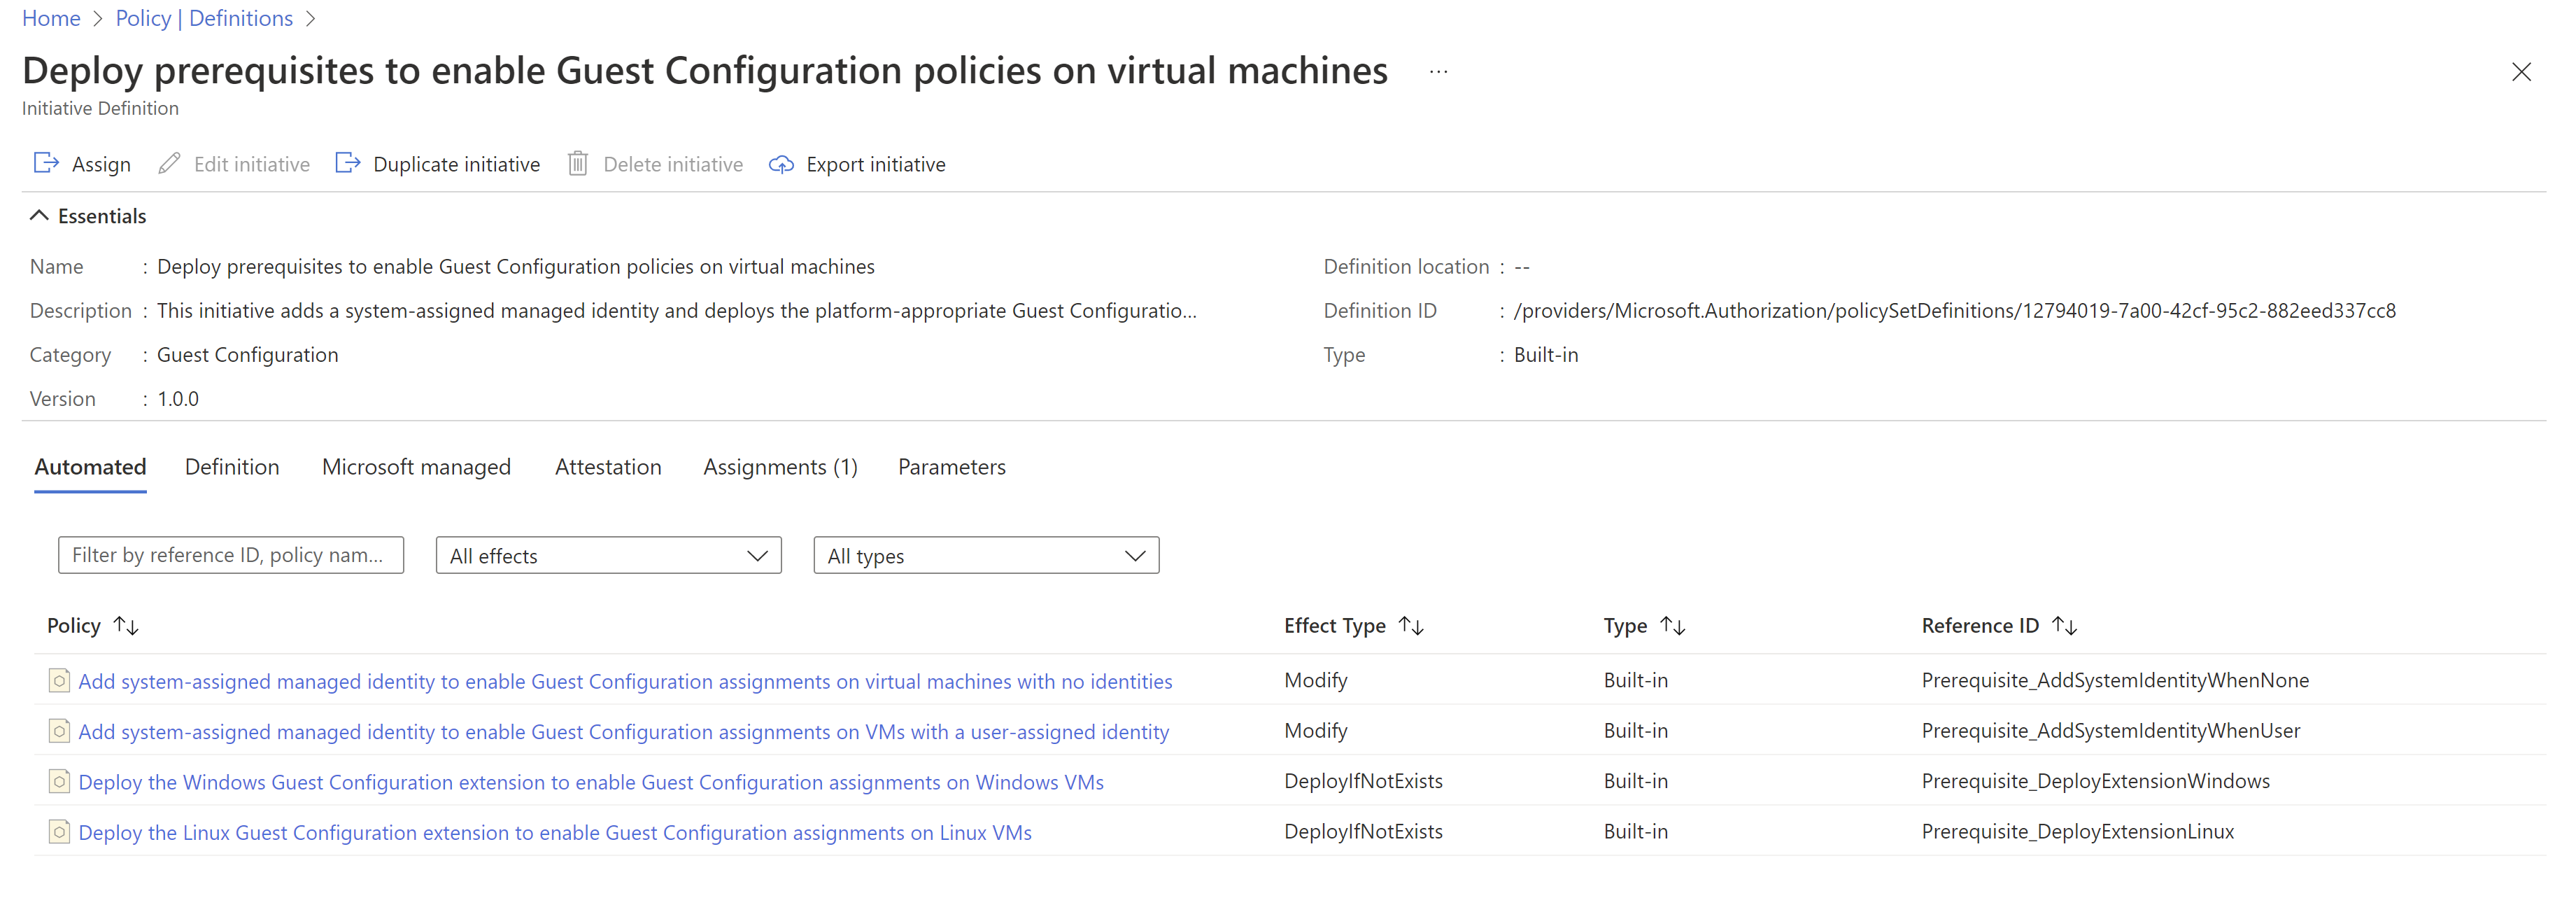Sort by Type column arrows
The height and width of the screenshot is (905, 2576).
coord(1672,626)
